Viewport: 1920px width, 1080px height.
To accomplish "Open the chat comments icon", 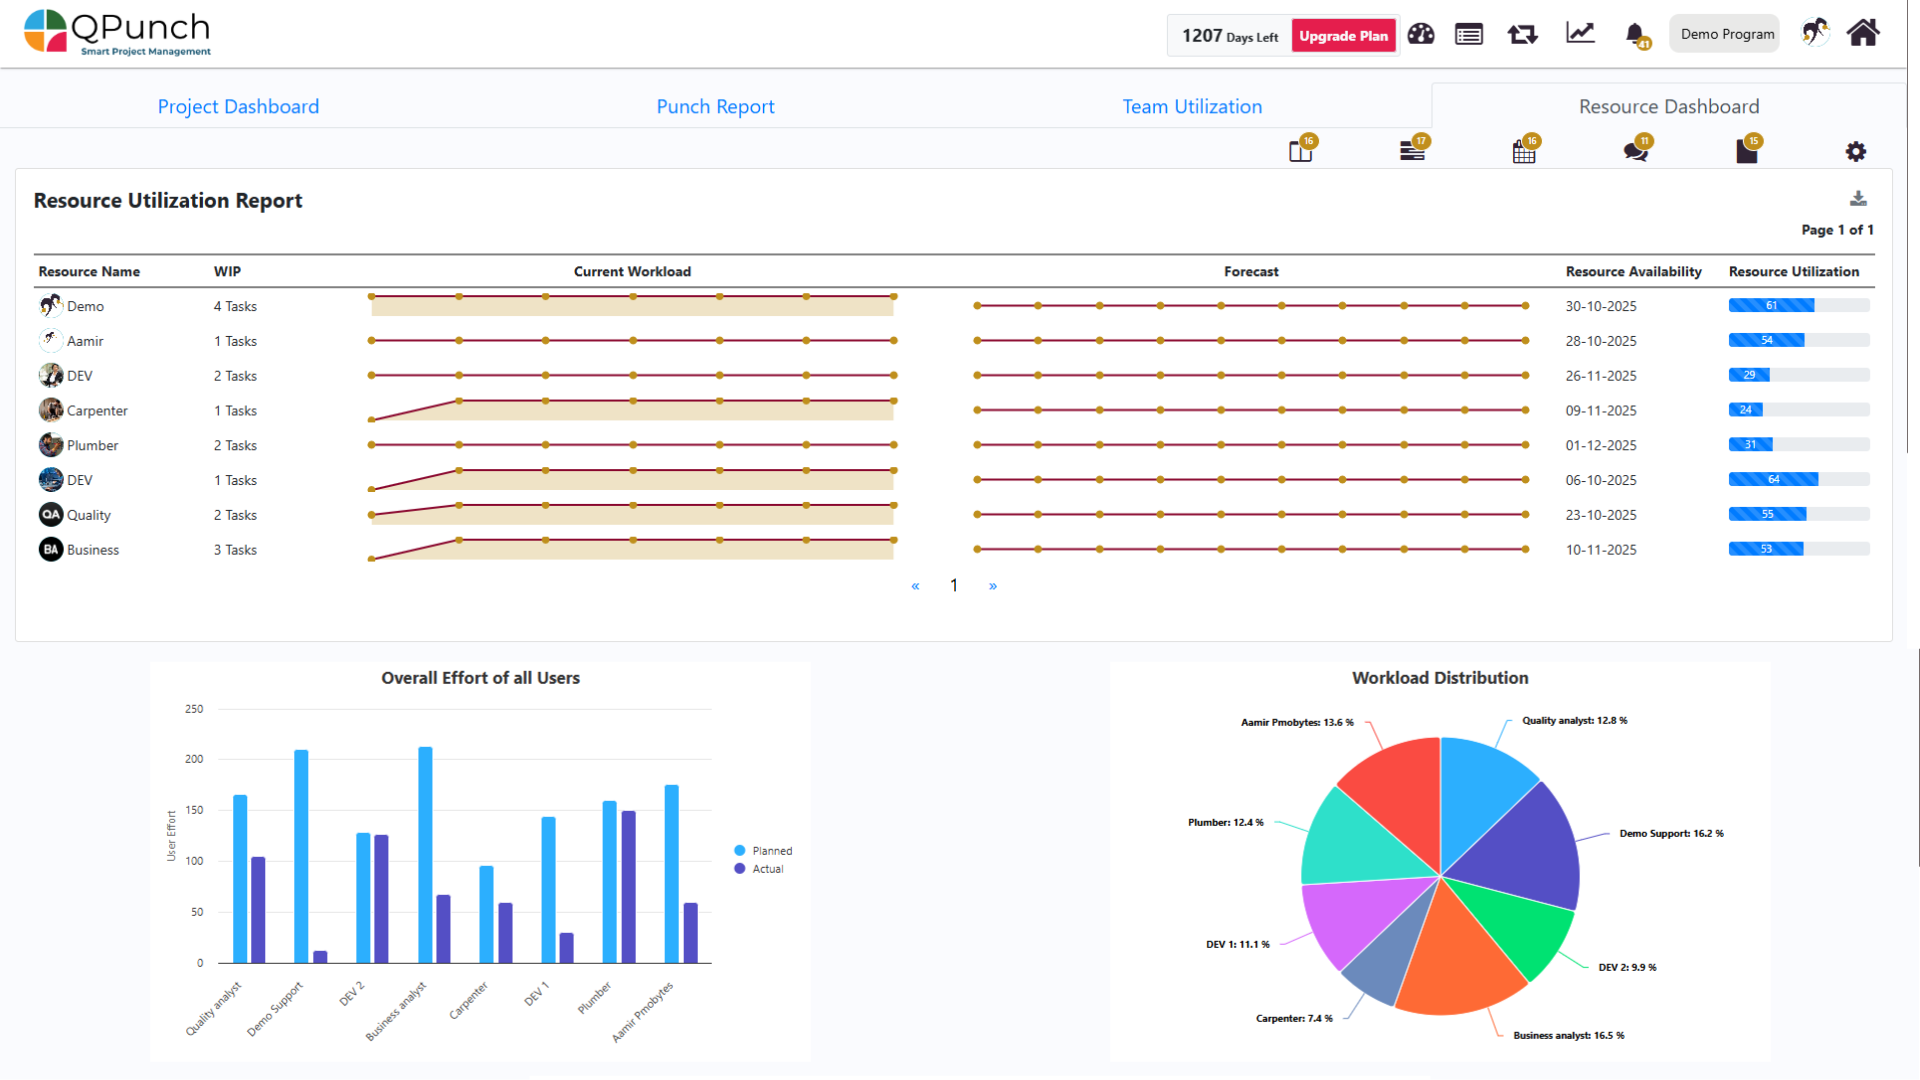I will [1635, 152].
